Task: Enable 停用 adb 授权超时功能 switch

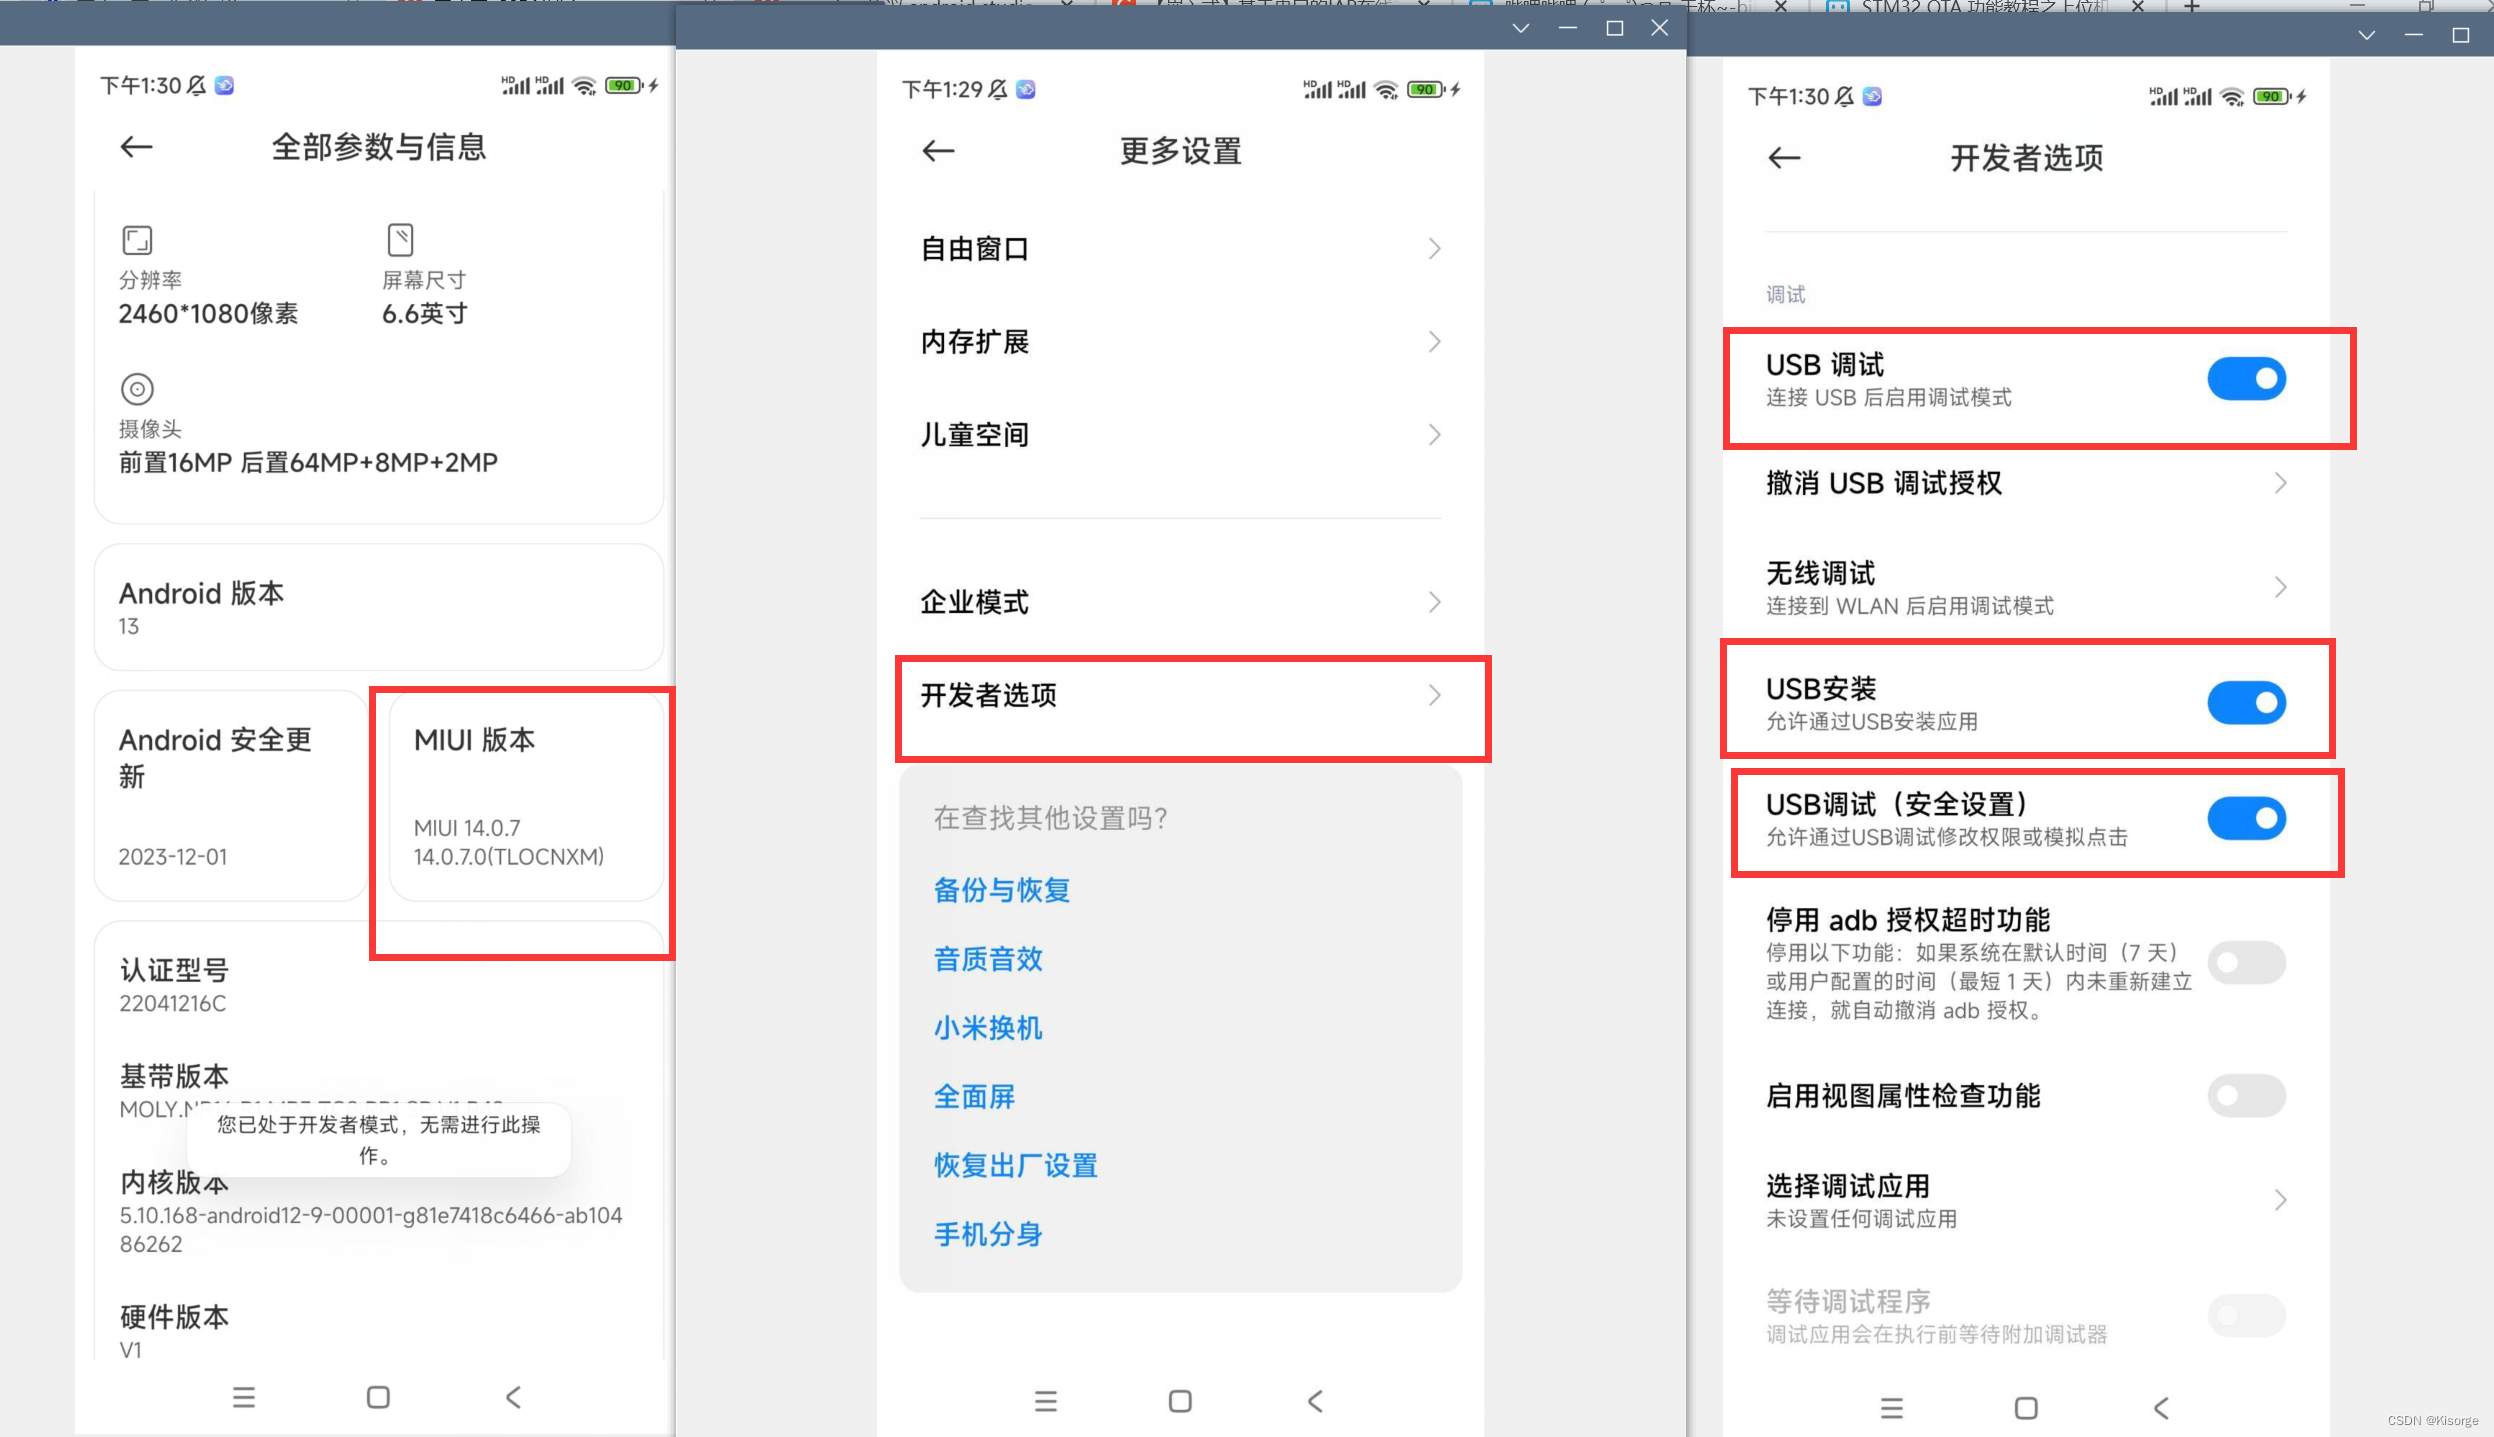Action: 2246,963
